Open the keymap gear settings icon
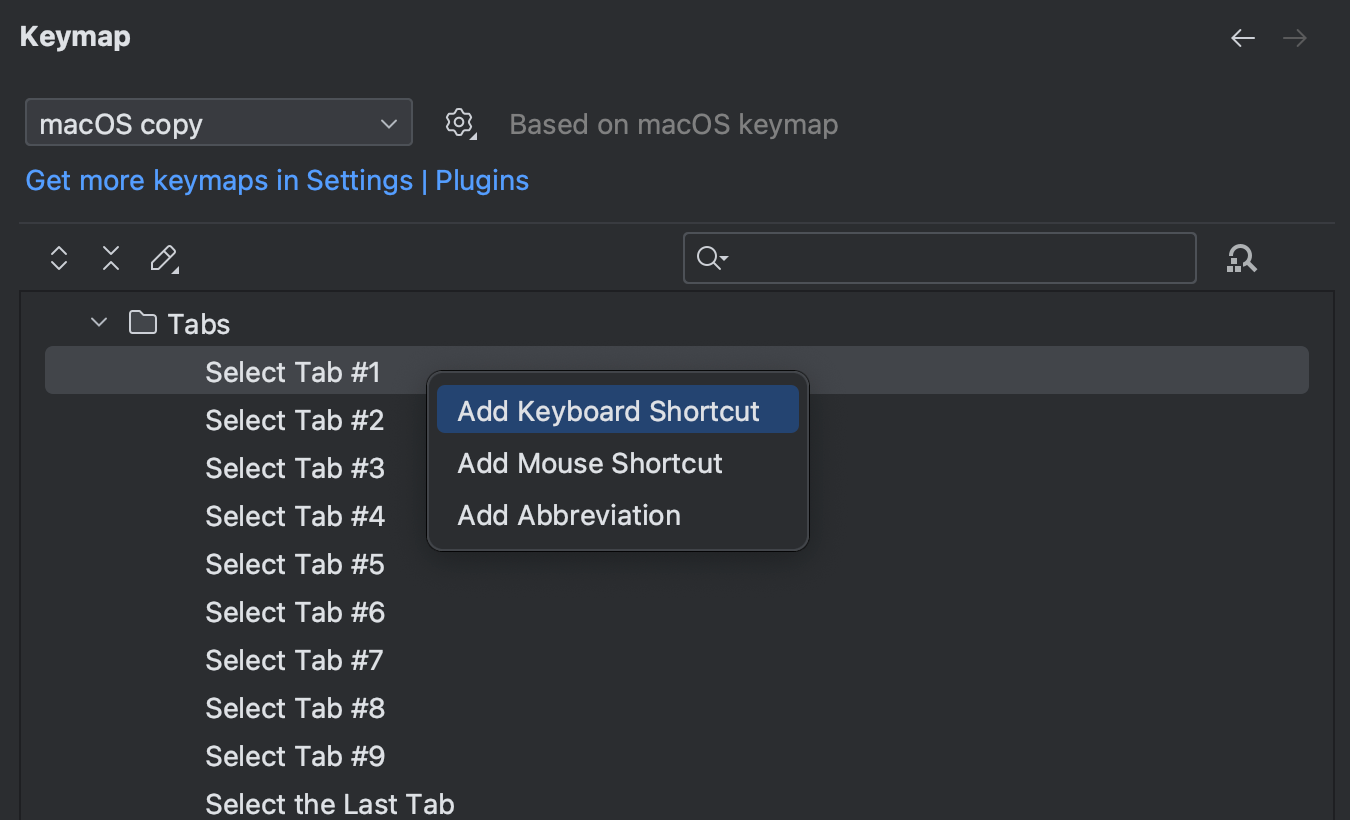This screenshot has height=820, width=1350. [x=459, y=123]
